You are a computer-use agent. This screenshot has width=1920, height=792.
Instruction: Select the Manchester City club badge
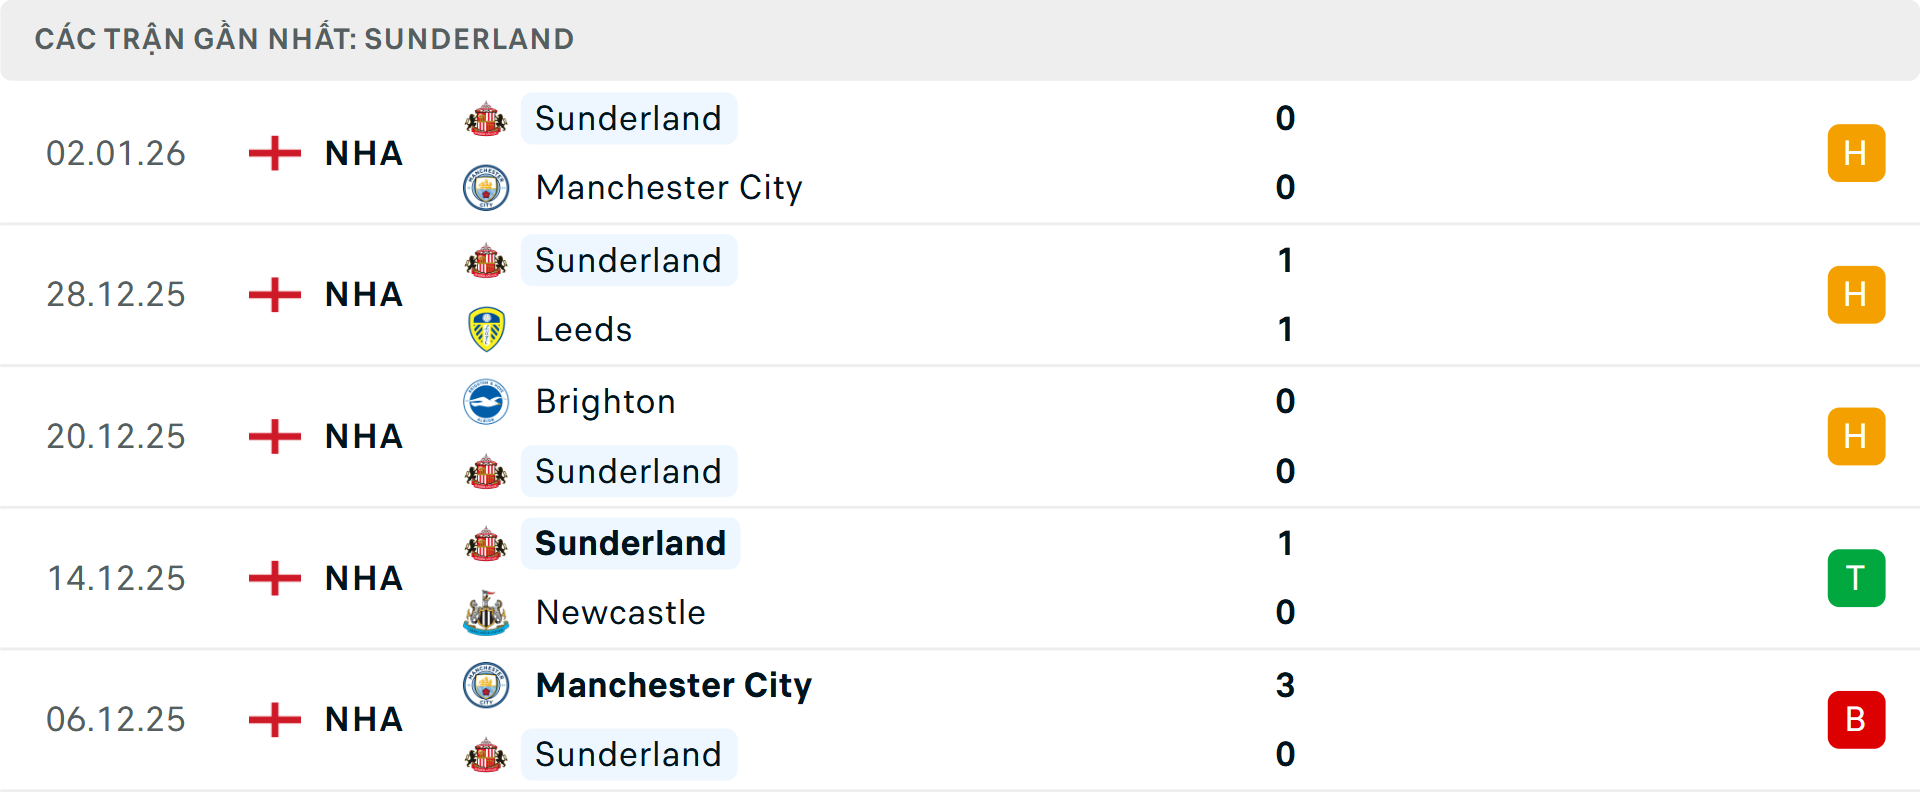[487, 188]
